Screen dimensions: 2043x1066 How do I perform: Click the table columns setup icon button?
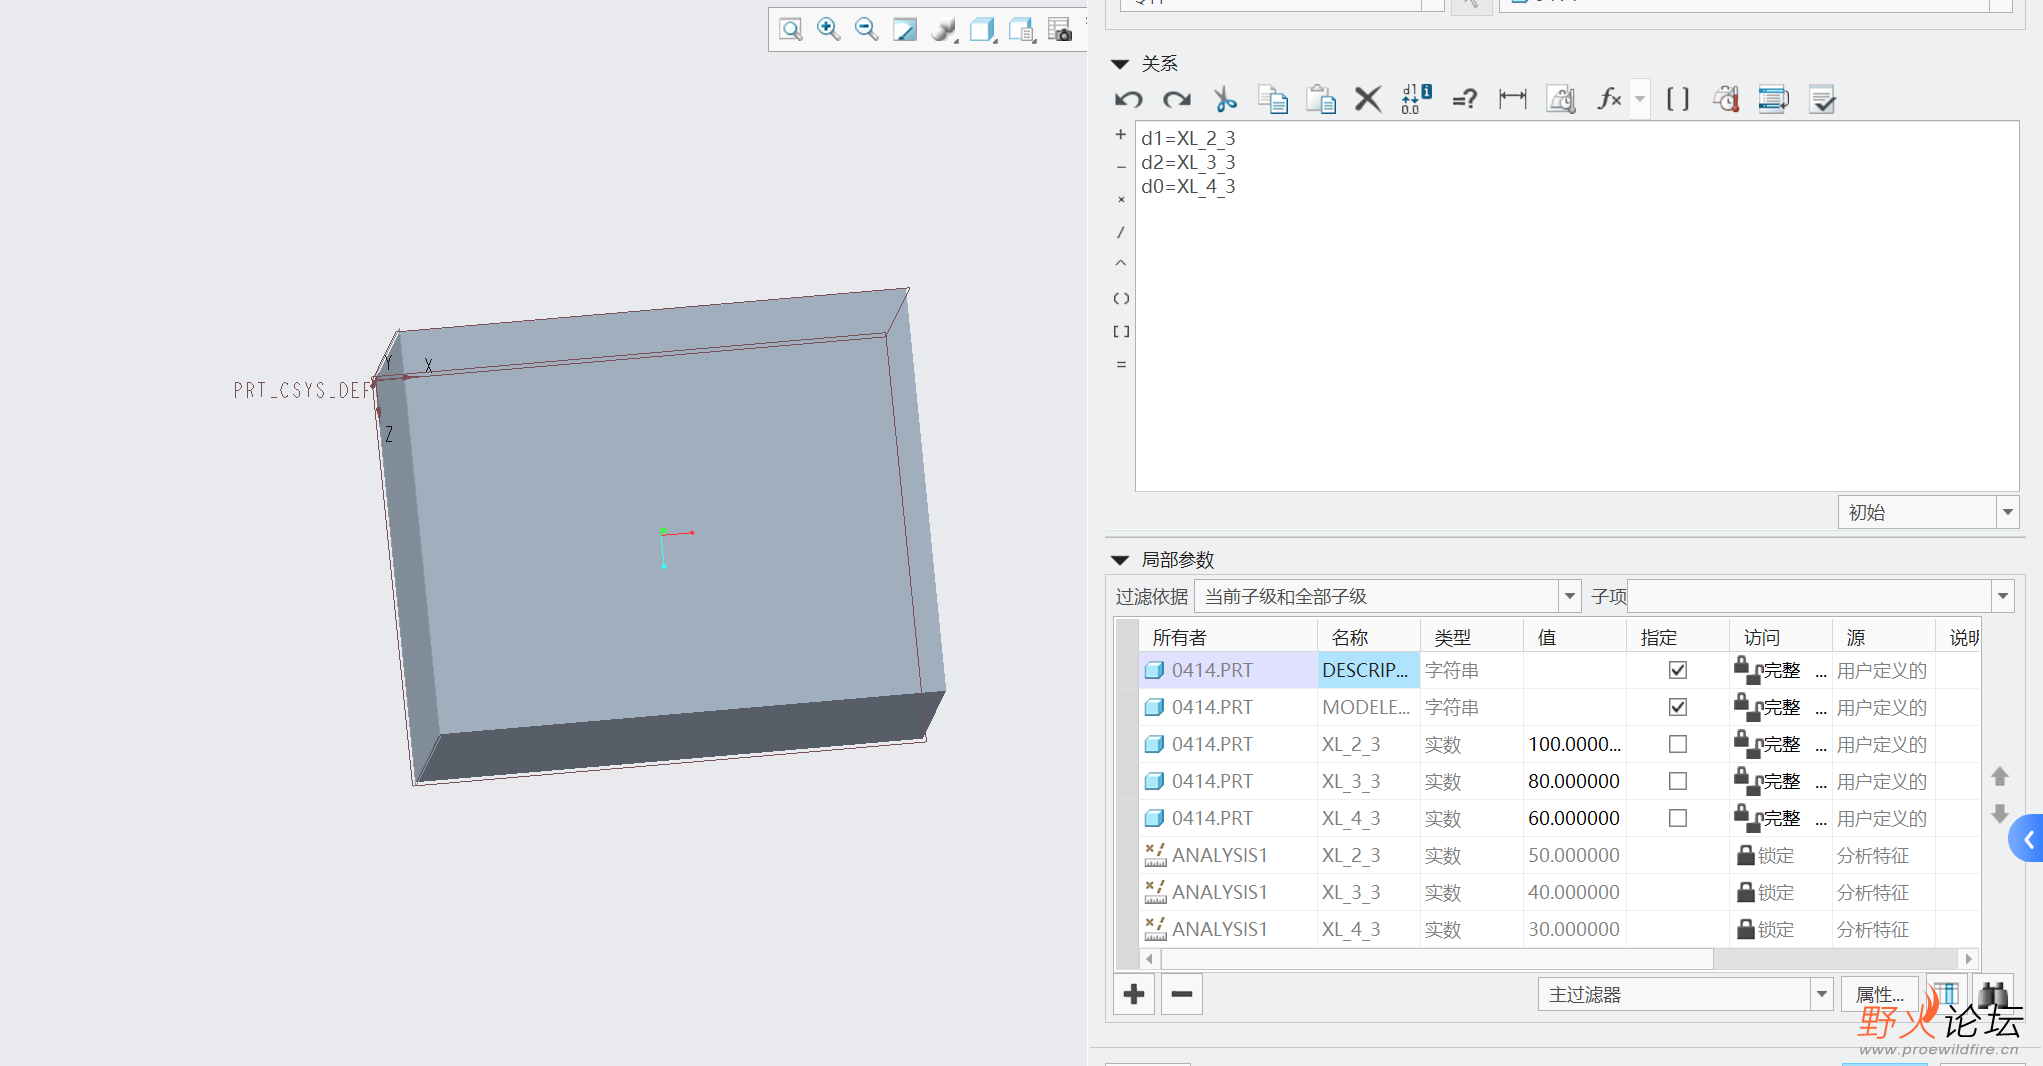[x=1946, y=993]
